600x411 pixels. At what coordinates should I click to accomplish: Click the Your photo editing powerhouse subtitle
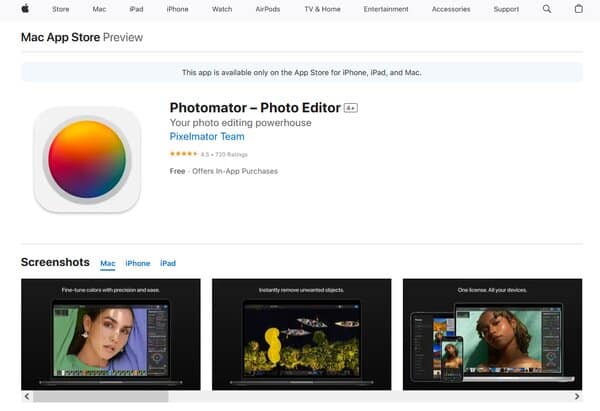tap(241, 123)
